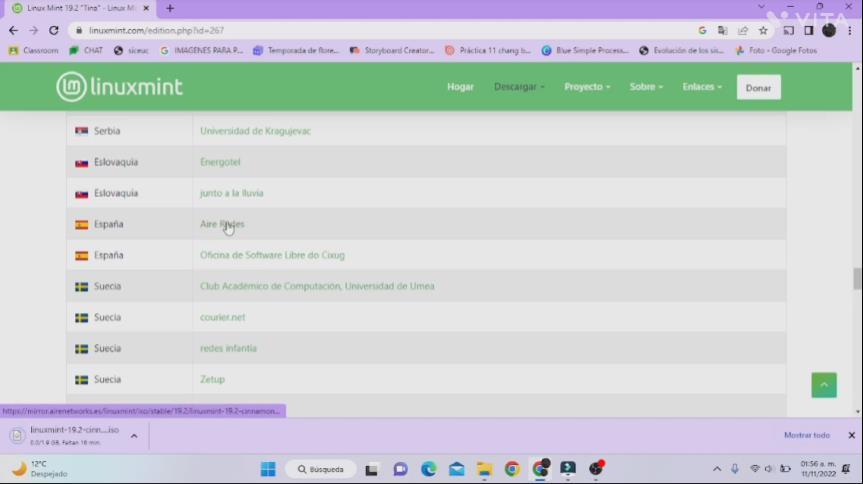The image size is (863, 484).
Task: Click the Serbia country cell
Action: click(x=129, y=131)
